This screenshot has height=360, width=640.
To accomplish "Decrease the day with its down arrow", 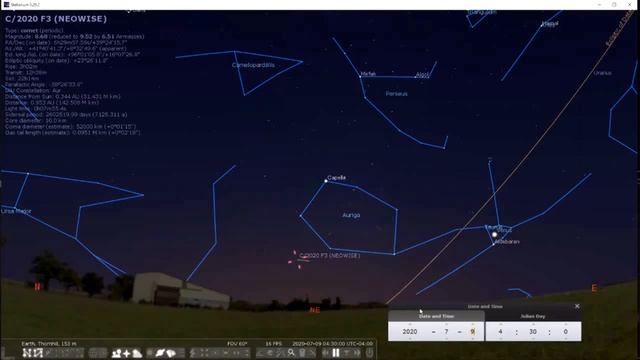I will coord(473,339).
